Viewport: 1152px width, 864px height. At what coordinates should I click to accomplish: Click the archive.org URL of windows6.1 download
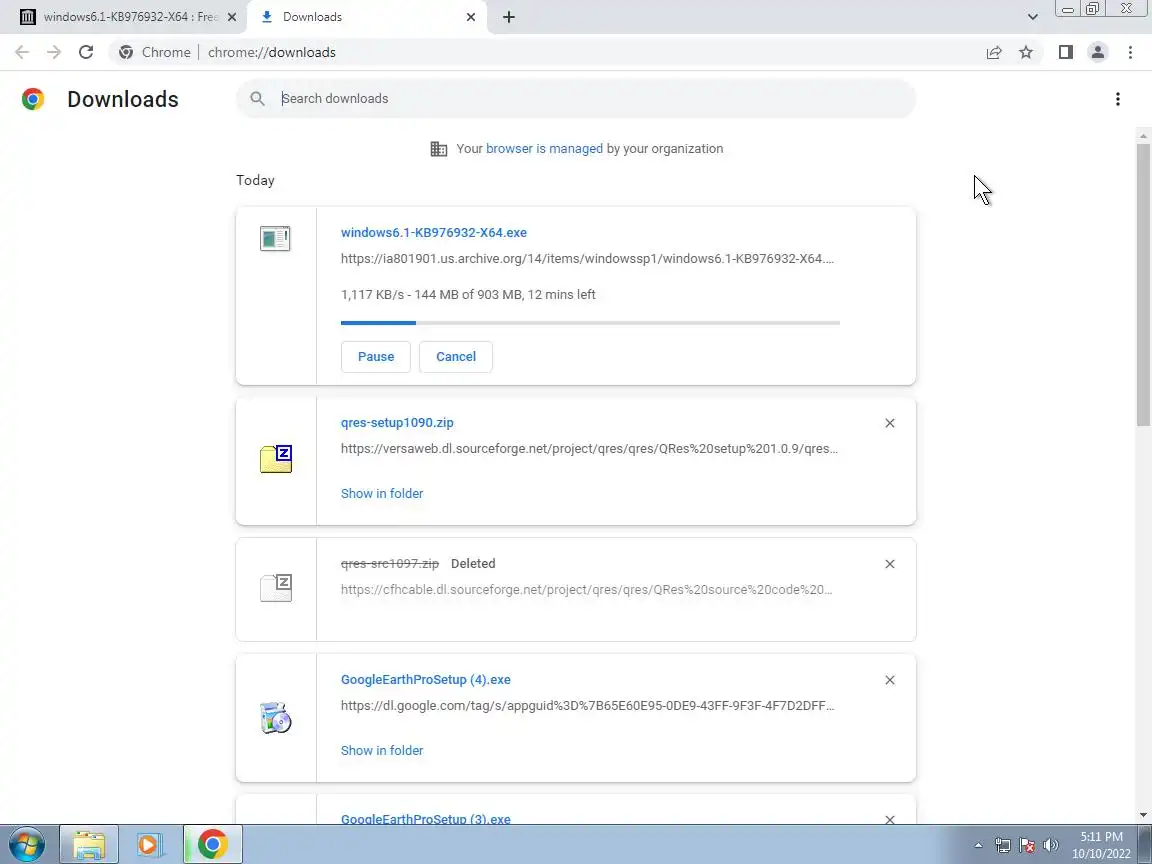pos(587,259)
